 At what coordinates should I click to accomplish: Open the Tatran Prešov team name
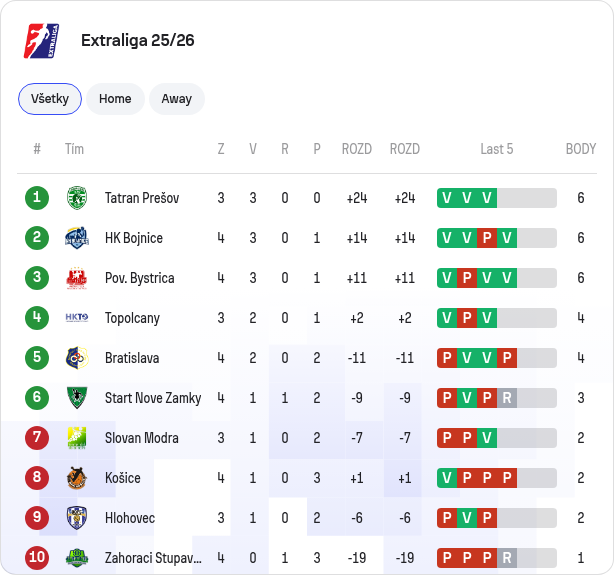(x=142, y=198)
